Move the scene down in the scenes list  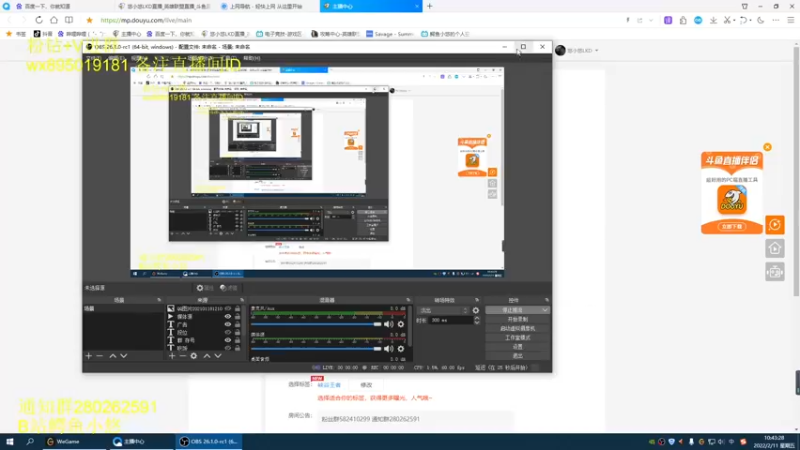pos(123,356)
